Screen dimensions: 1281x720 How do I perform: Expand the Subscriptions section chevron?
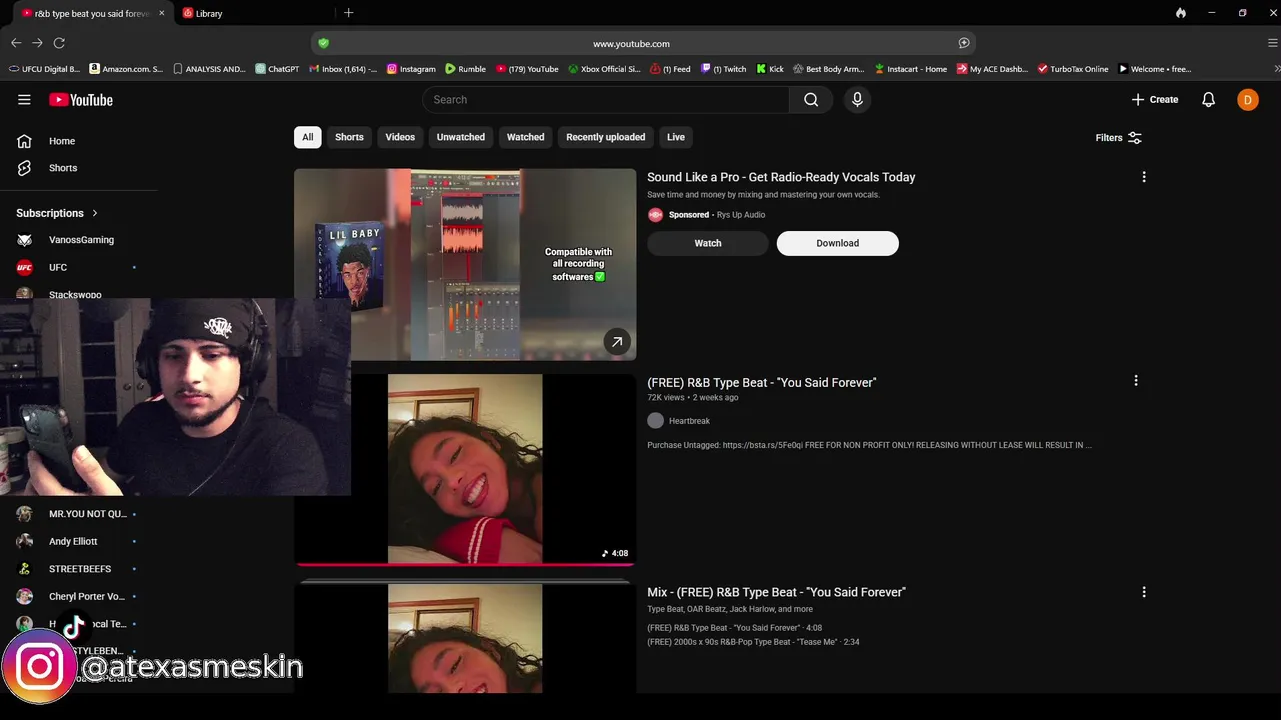coord(95,213)
